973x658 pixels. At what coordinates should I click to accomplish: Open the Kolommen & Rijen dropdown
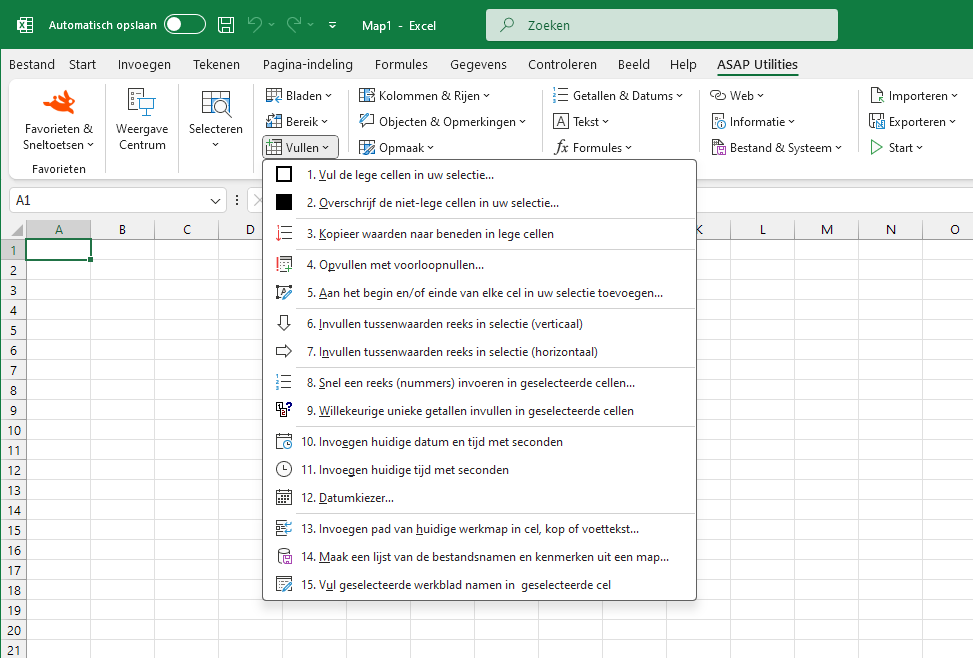pos(424,96)
